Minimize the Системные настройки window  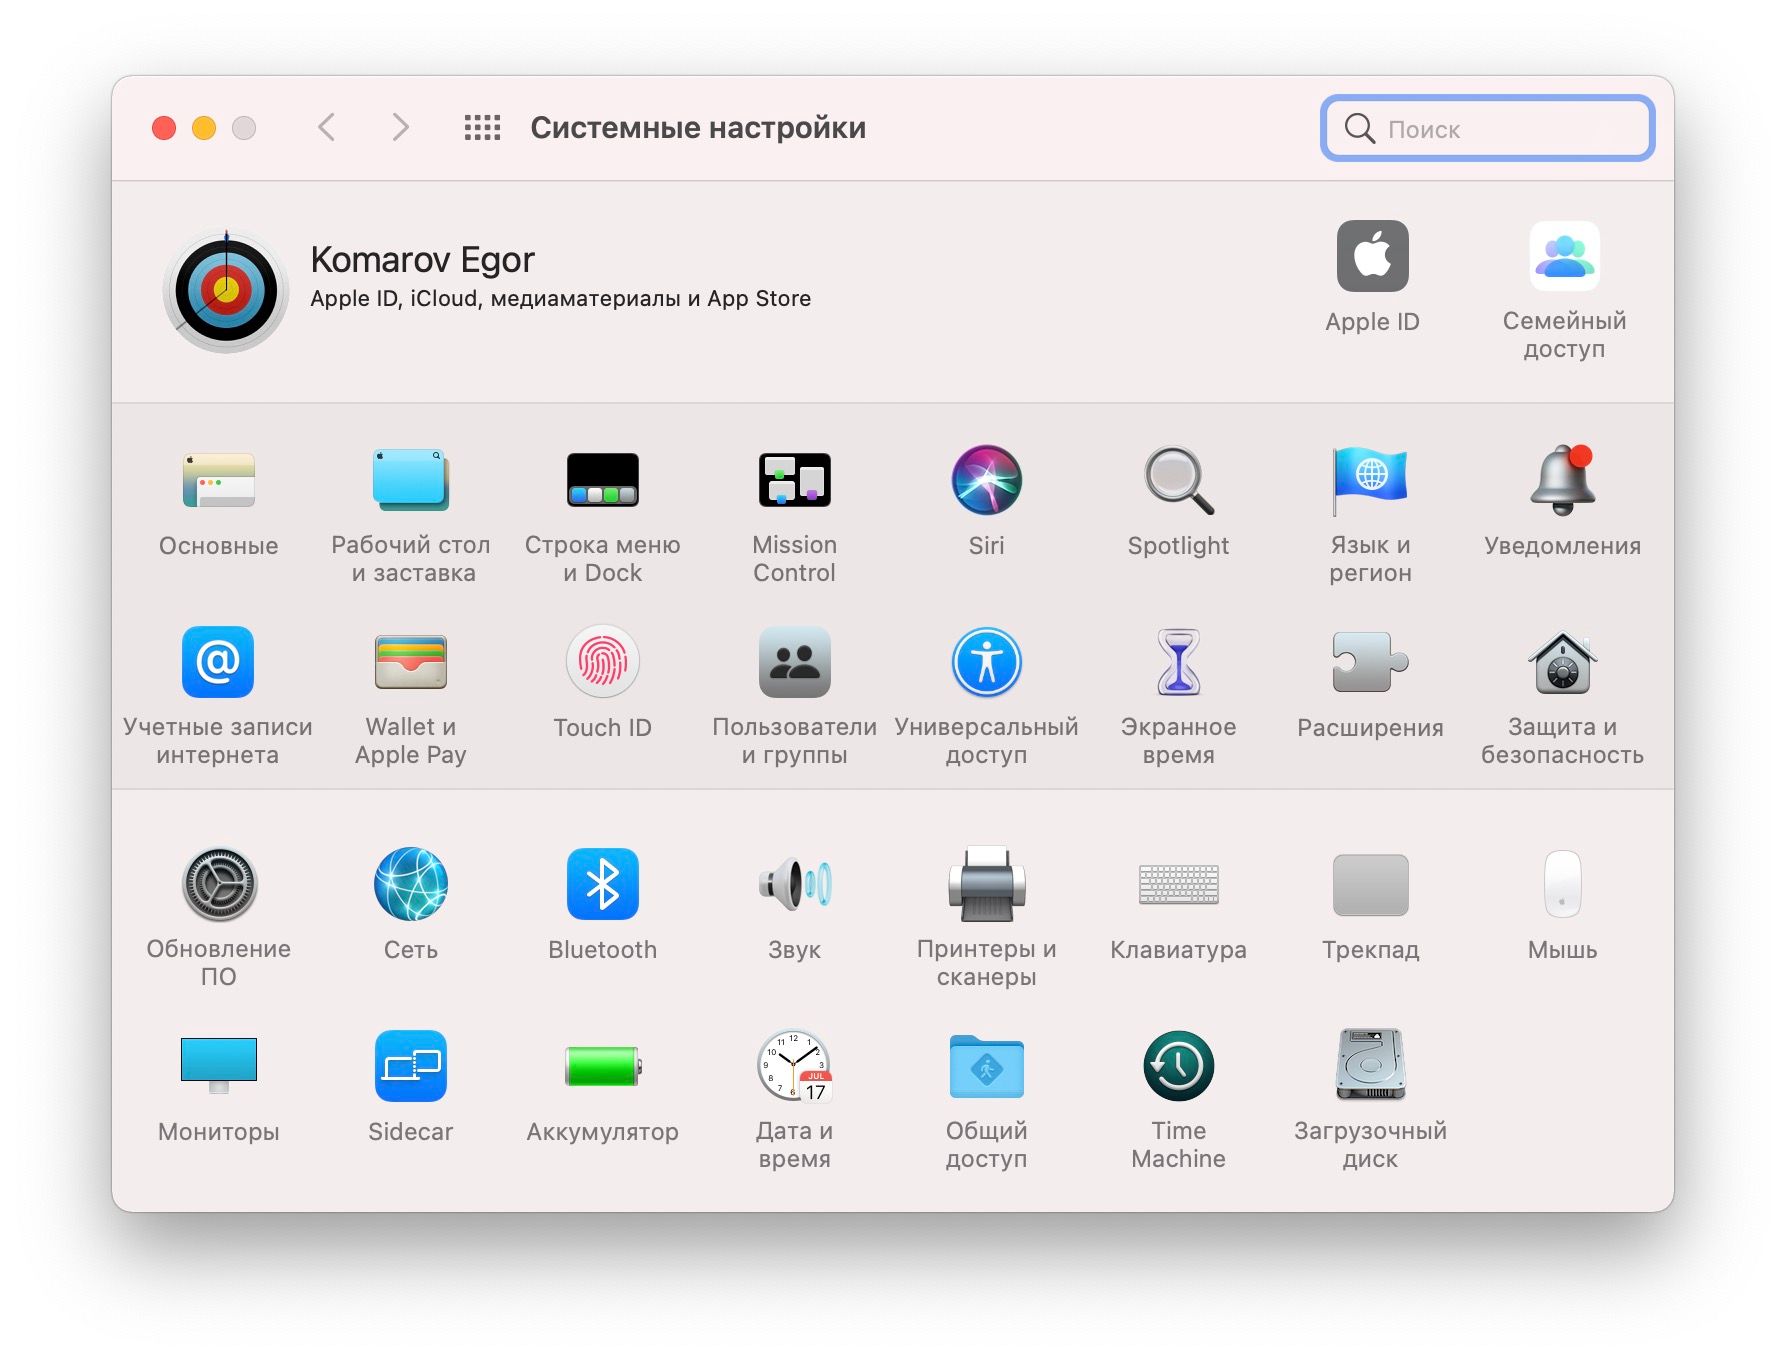(204, 128)
